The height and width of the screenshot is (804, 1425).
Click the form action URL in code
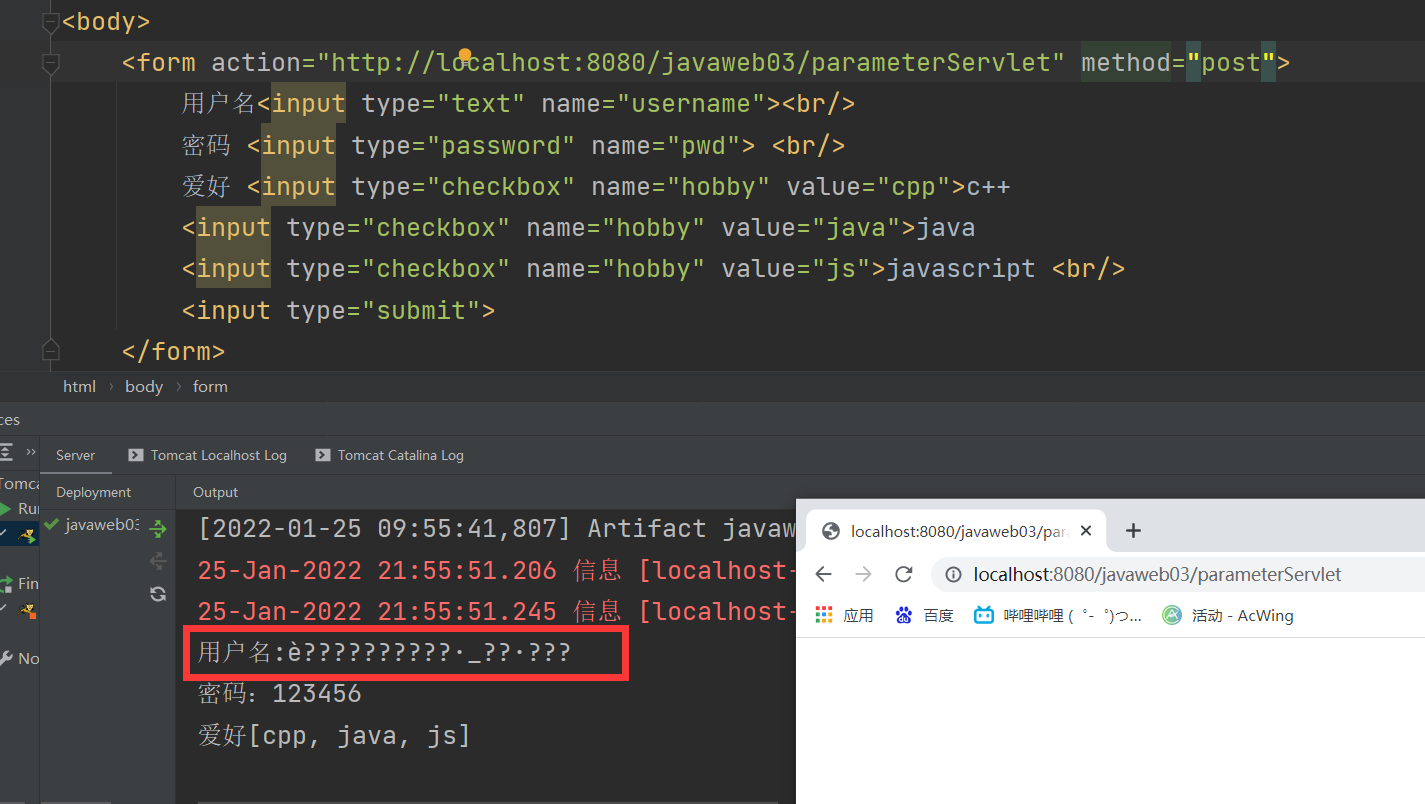pos(691,63)
